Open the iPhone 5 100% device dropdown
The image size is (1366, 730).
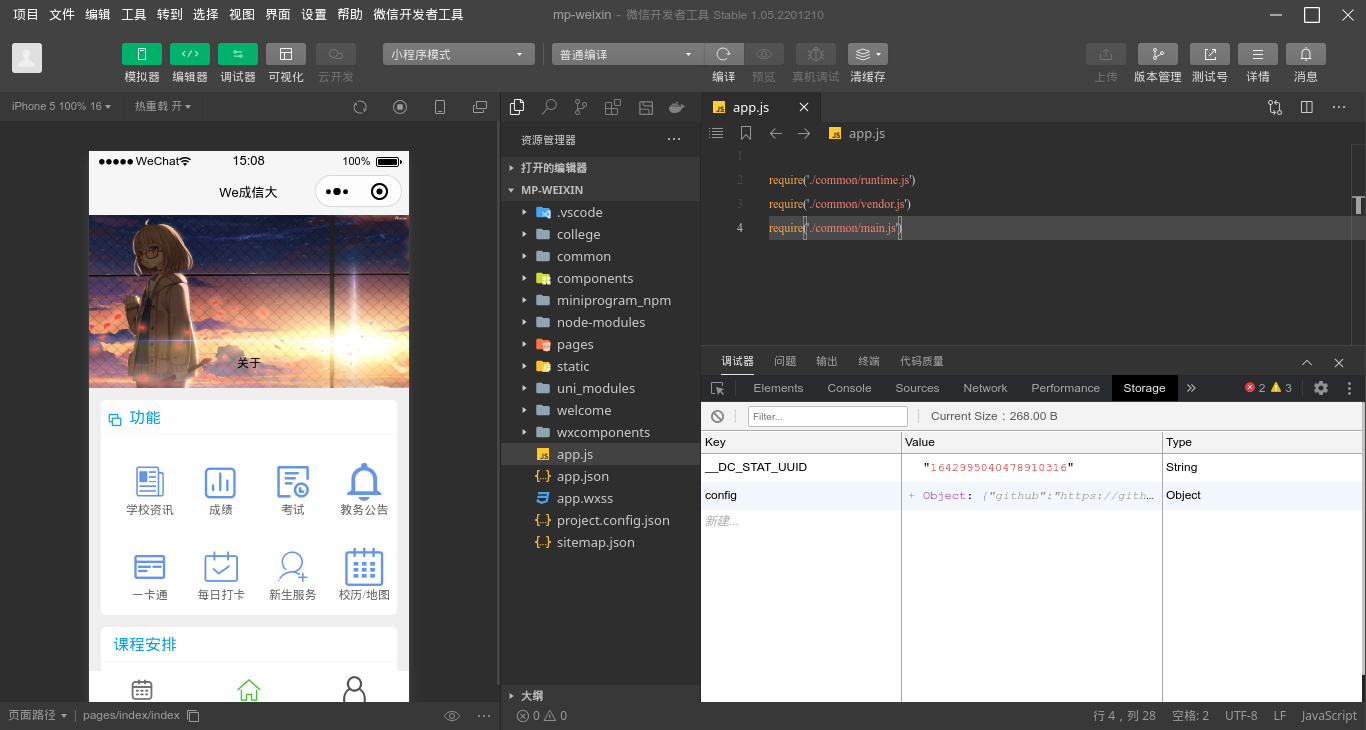point(61,106)
